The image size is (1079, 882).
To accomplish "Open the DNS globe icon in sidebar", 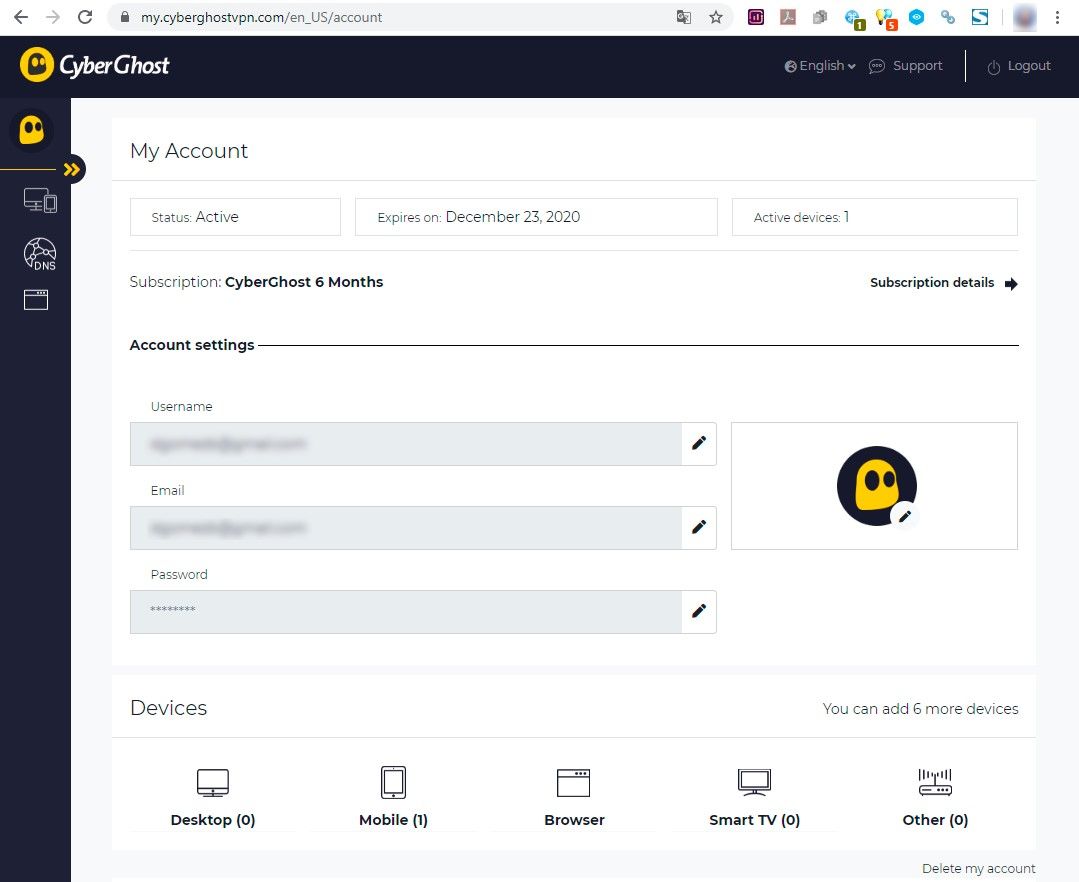I will click(40, 254).
